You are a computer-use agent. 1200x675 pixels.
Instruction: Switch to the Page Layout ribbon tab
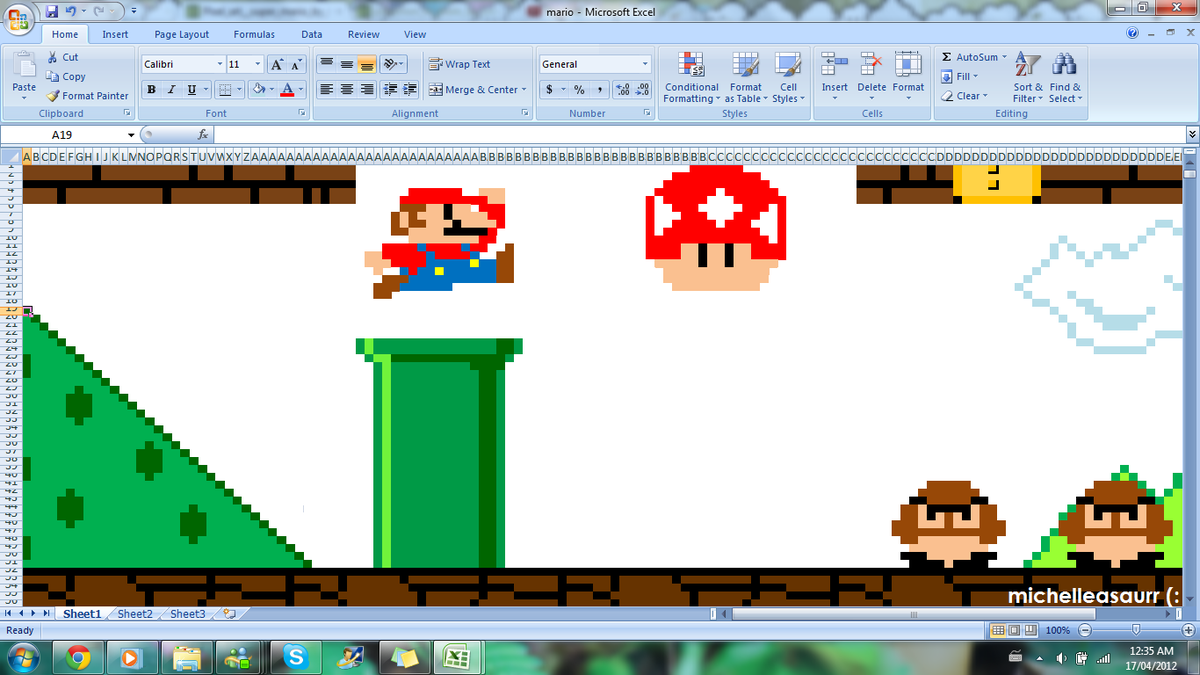pyautogui.click(x=181, y=34)
